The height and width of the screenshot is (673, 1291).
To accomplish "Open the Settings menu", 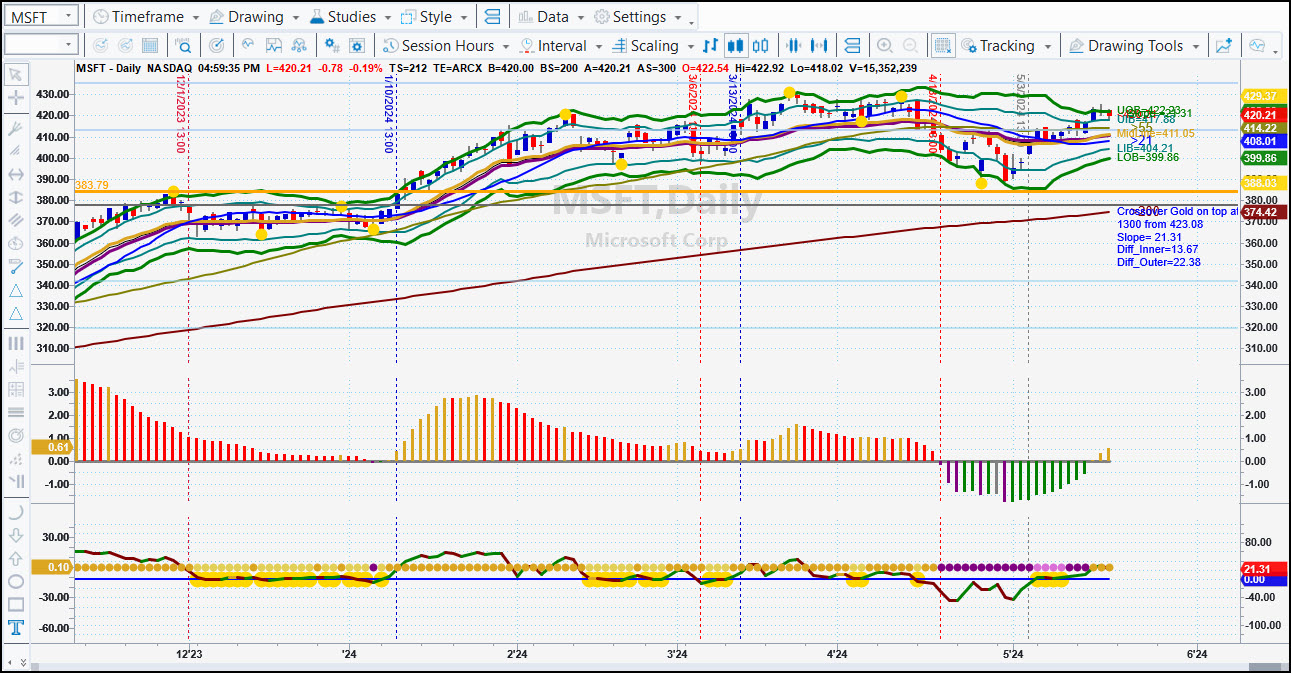I will 638,17.
